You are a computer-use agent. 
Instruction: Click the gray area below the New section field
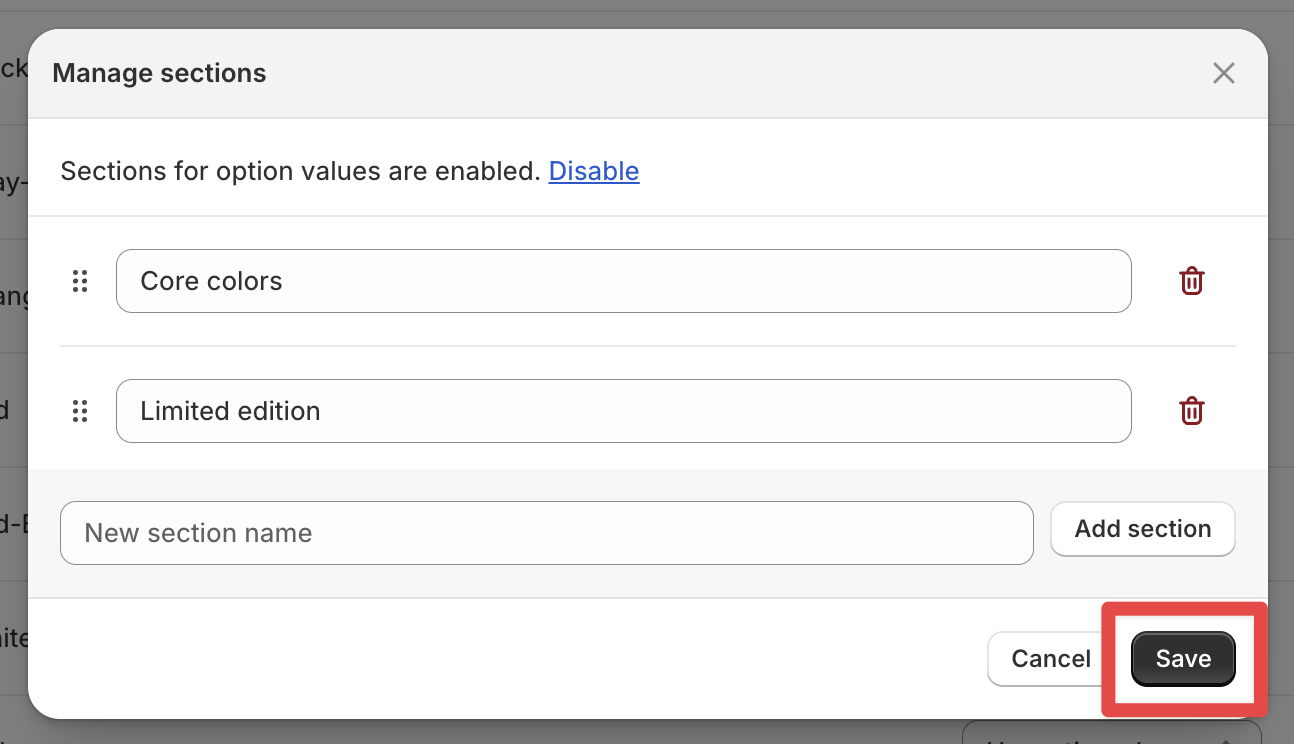tap(546, 582)
